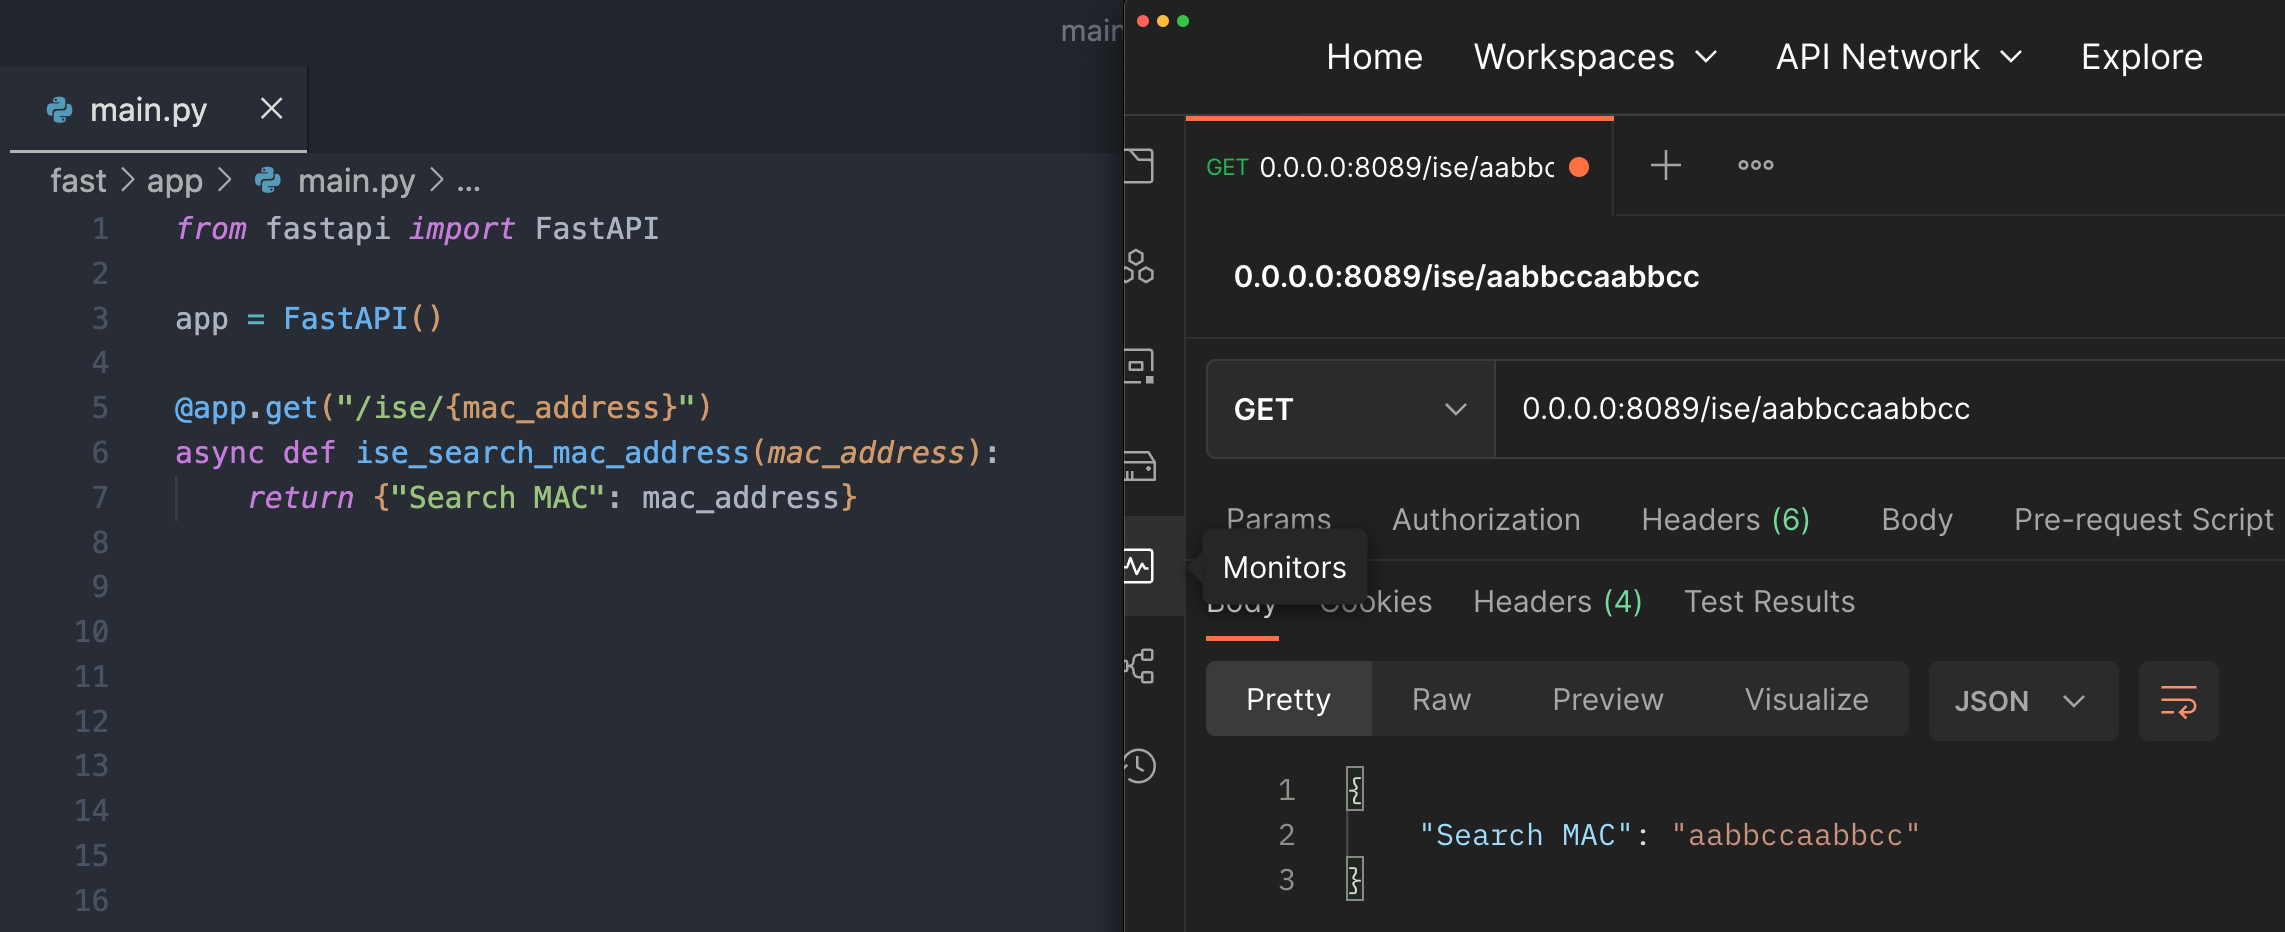Open the Collections sidebar icon

(1140, 166)
